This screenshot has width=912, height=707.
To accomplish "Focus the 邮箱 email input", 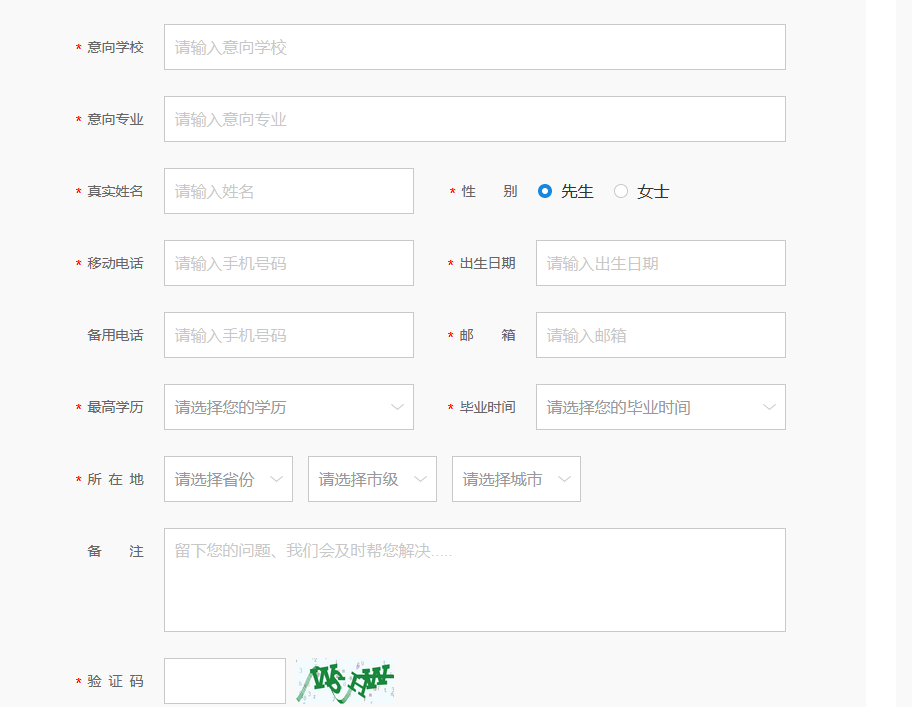I will click(x=660, y=335).
